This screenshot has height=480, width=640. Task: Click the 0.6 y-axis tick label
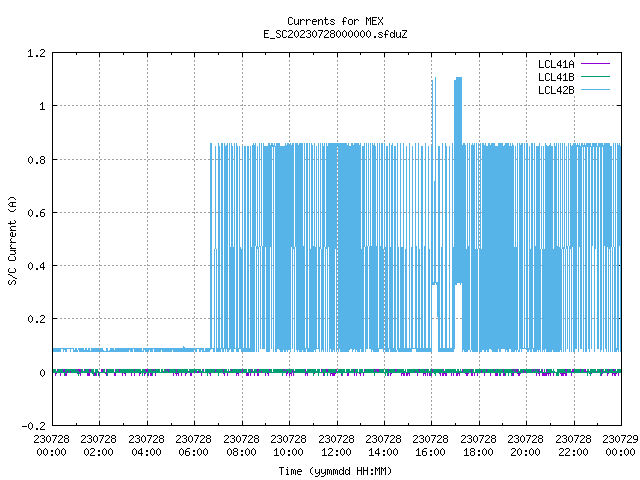(x=36, y=213)
